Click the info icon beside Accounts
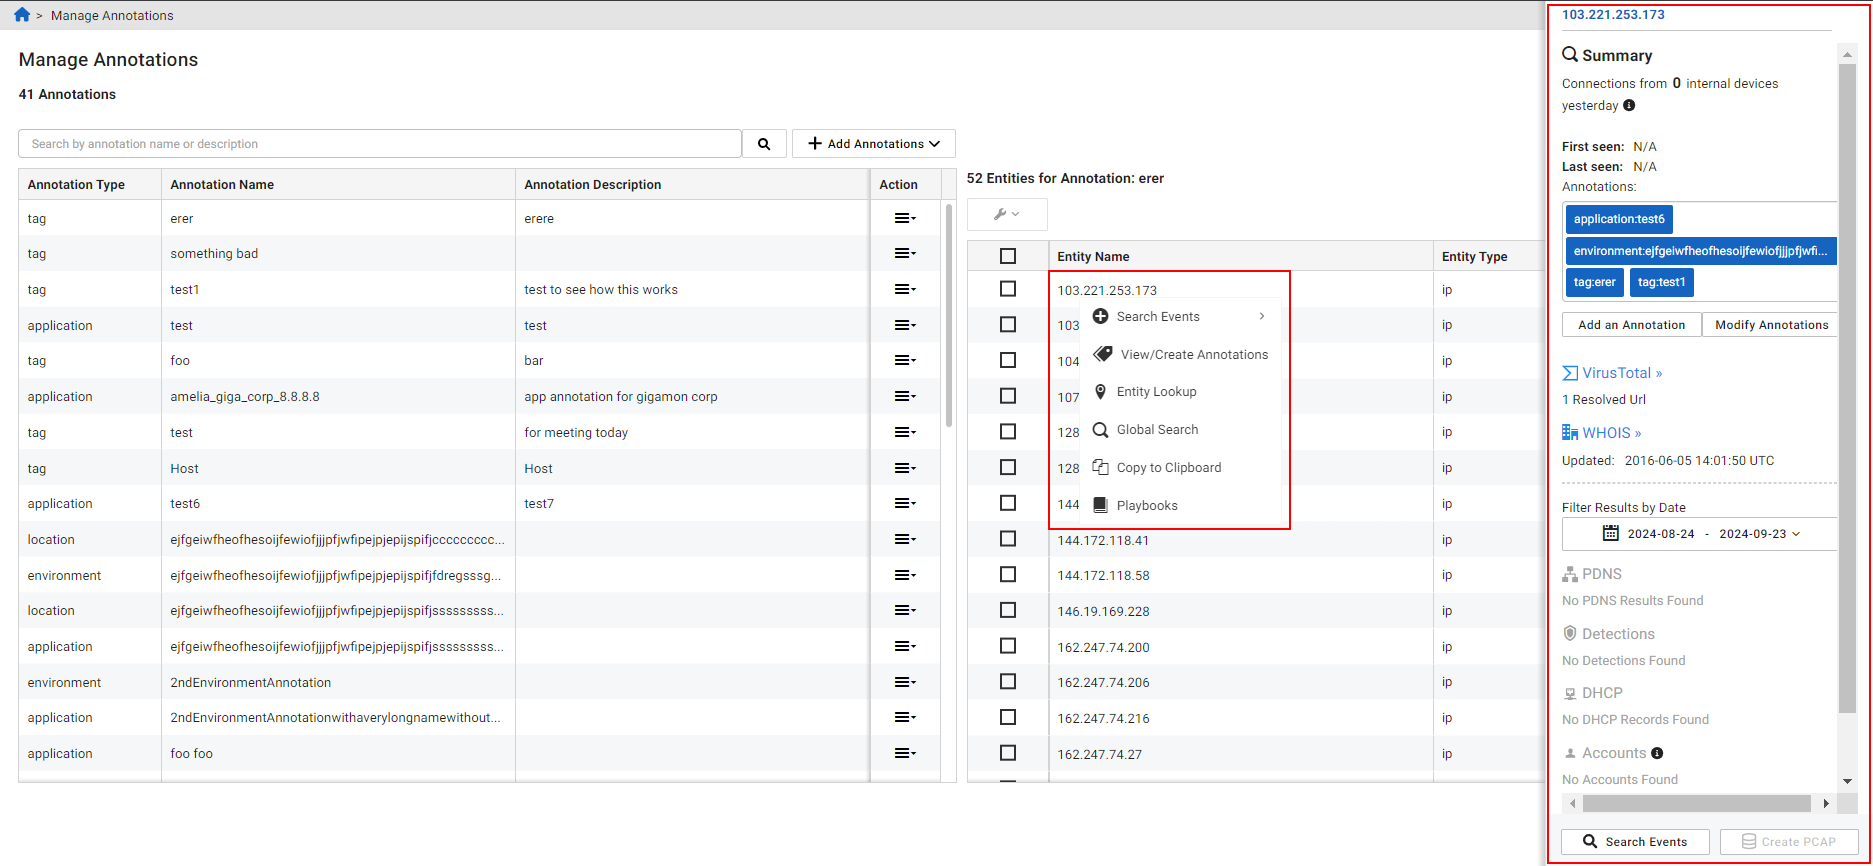 click(1657, 753)
